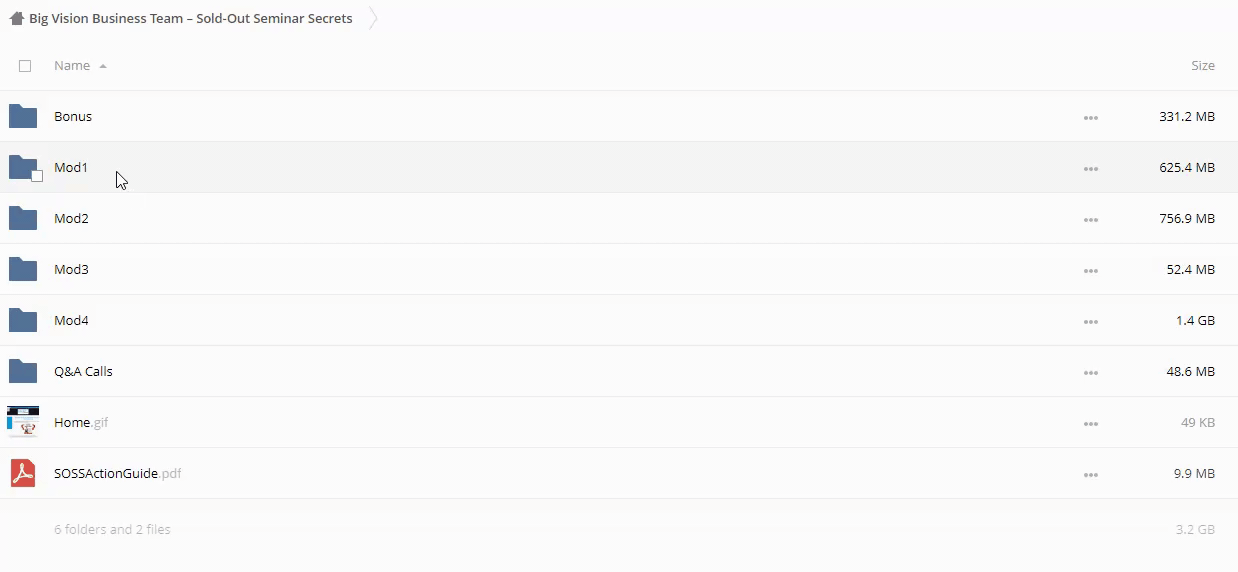Click the Mod4 folder icon
Screen dimensions: 1238x572
[x=23, y=320]
